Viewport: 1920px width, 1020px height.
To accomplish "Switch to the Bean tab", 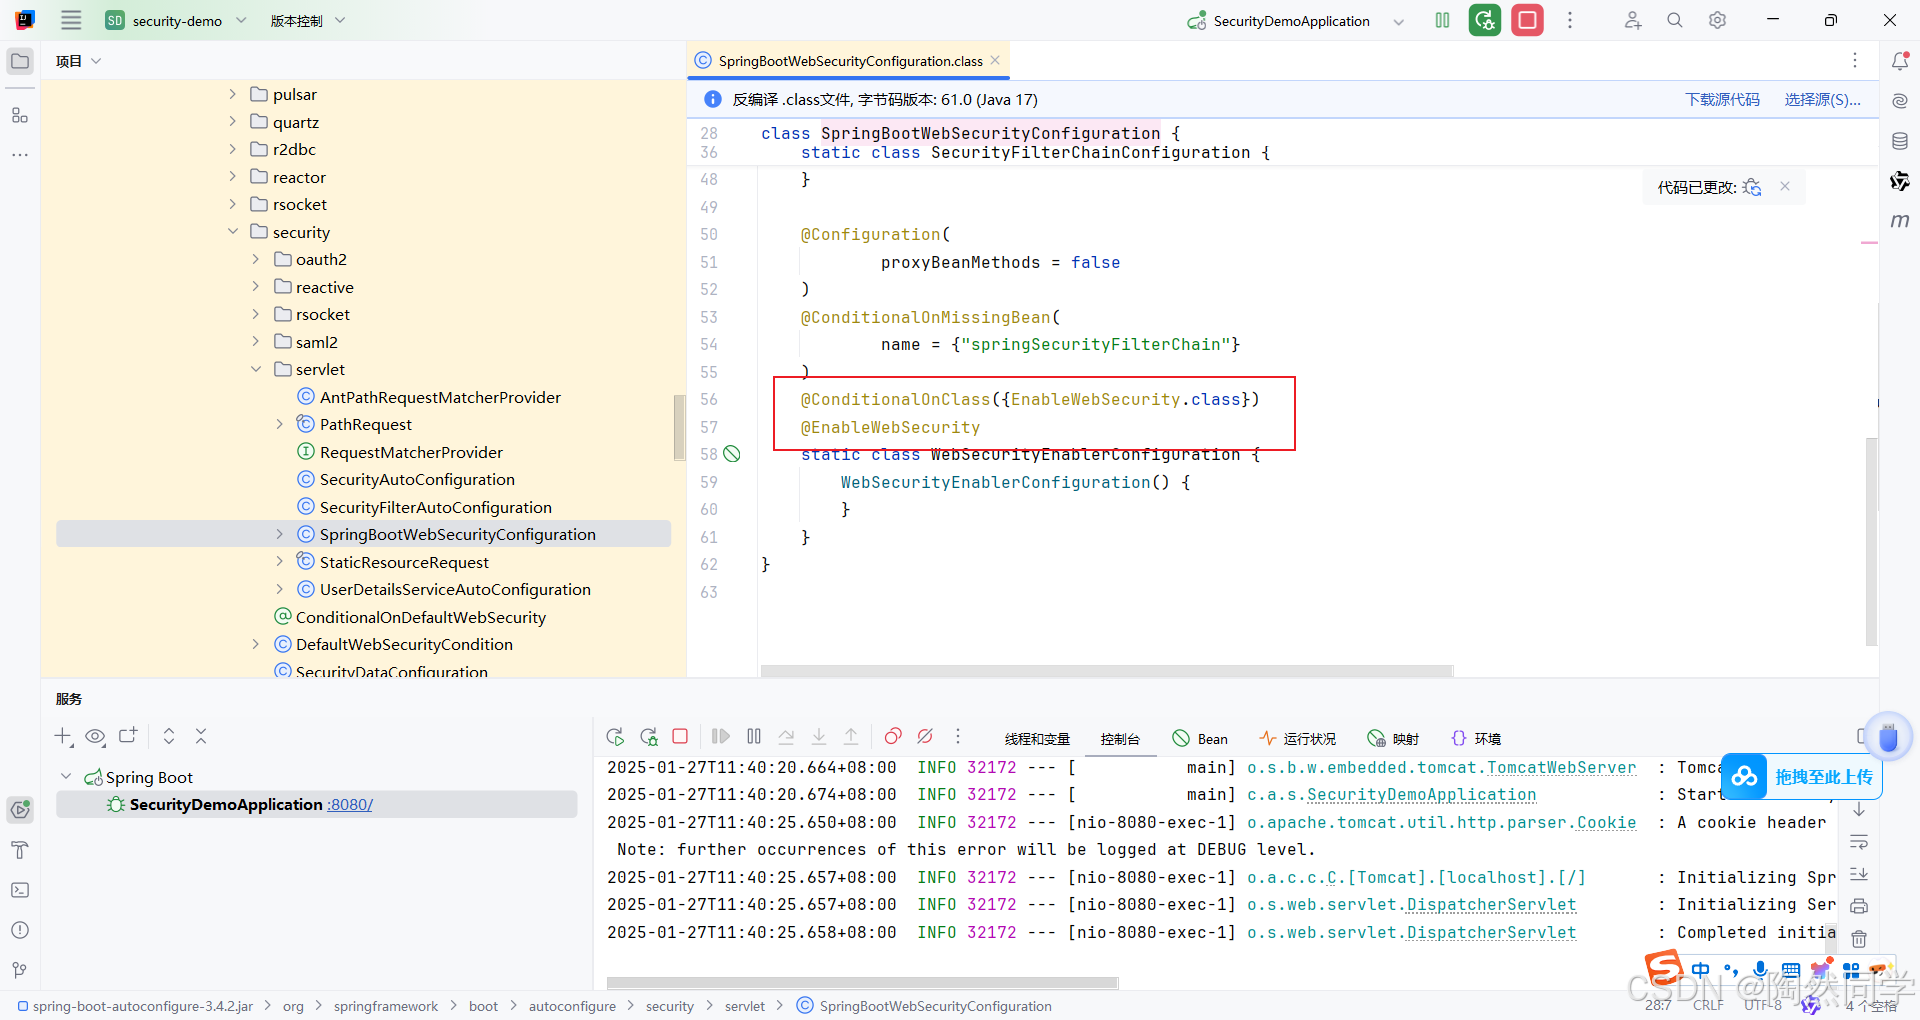I will [1200, 738].
